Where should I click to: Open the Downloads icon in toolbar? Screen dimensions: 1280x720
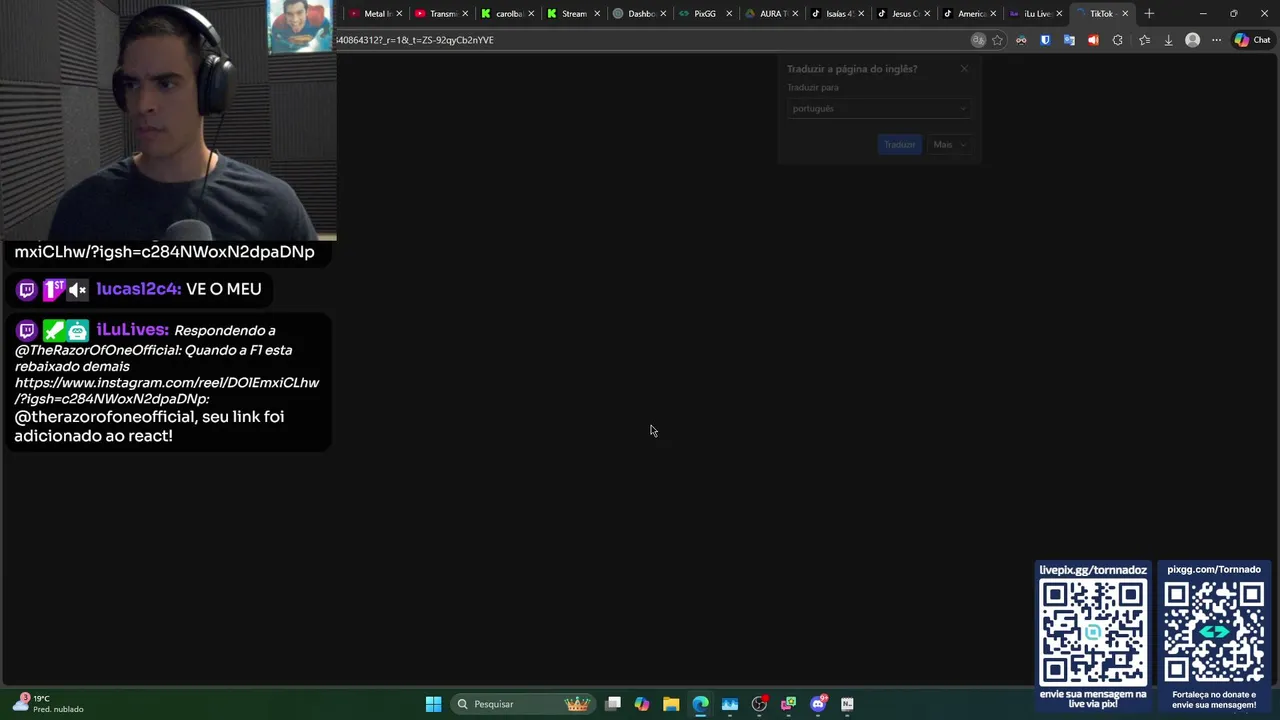[x=1168, y=40]
